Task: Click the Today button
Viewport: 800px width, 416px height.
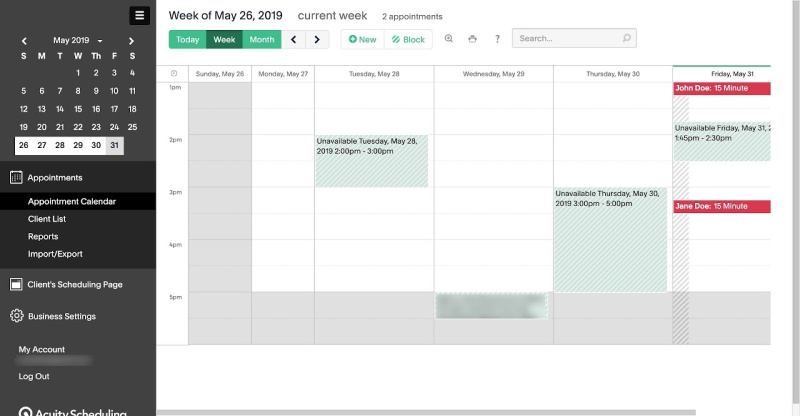Action: click(x=187, y=39)
